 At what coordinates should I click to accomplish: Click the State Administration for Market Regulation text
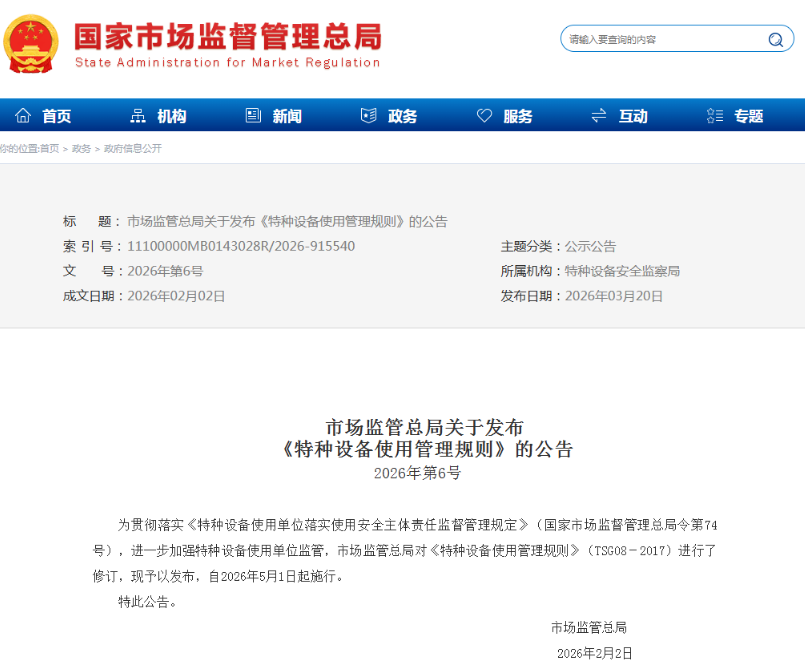227,63
